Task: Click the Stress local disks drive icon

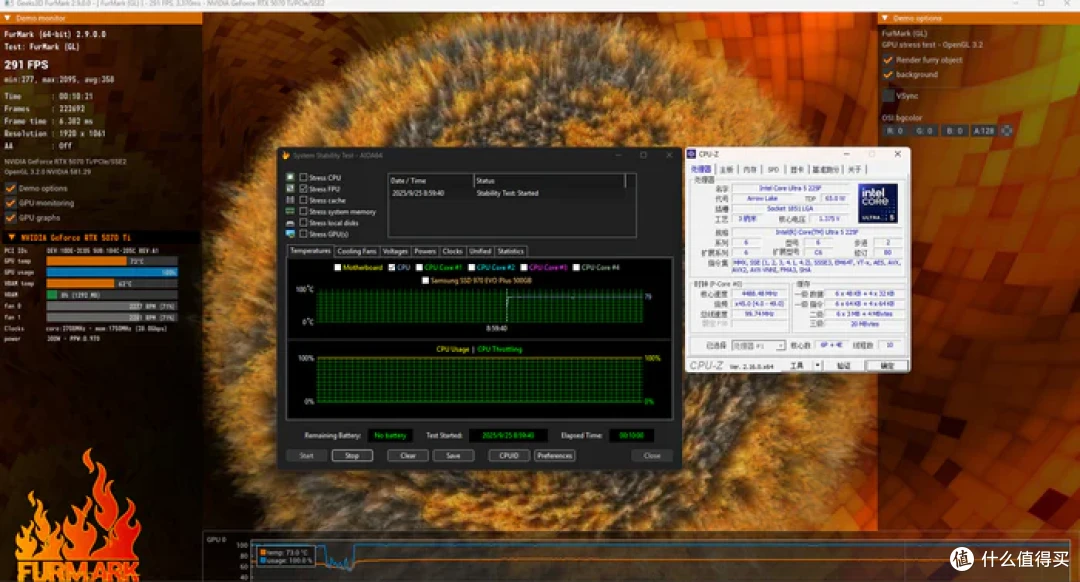Action: 290,222
